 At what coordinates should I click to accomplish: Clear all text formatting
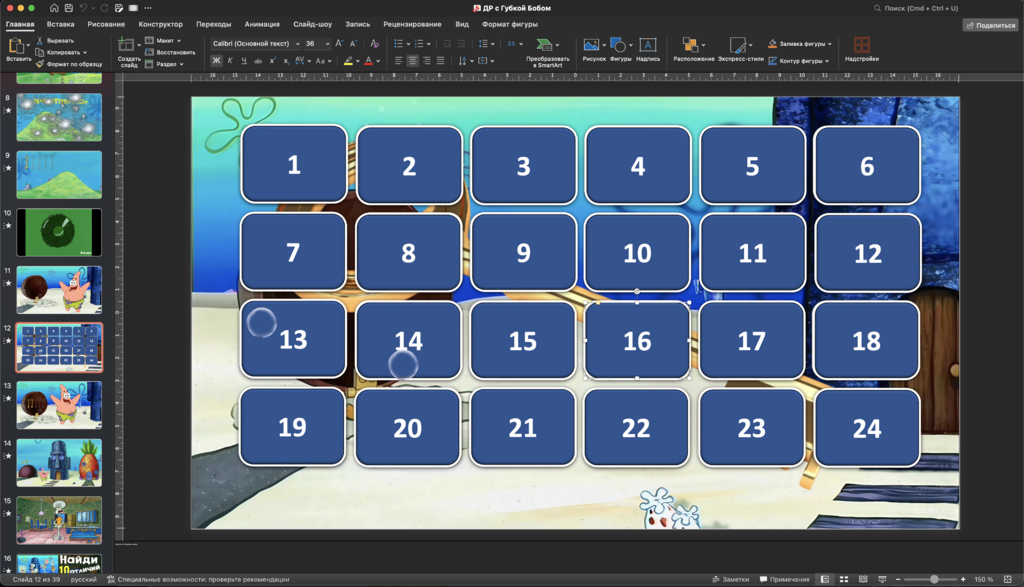click(374, 44)
